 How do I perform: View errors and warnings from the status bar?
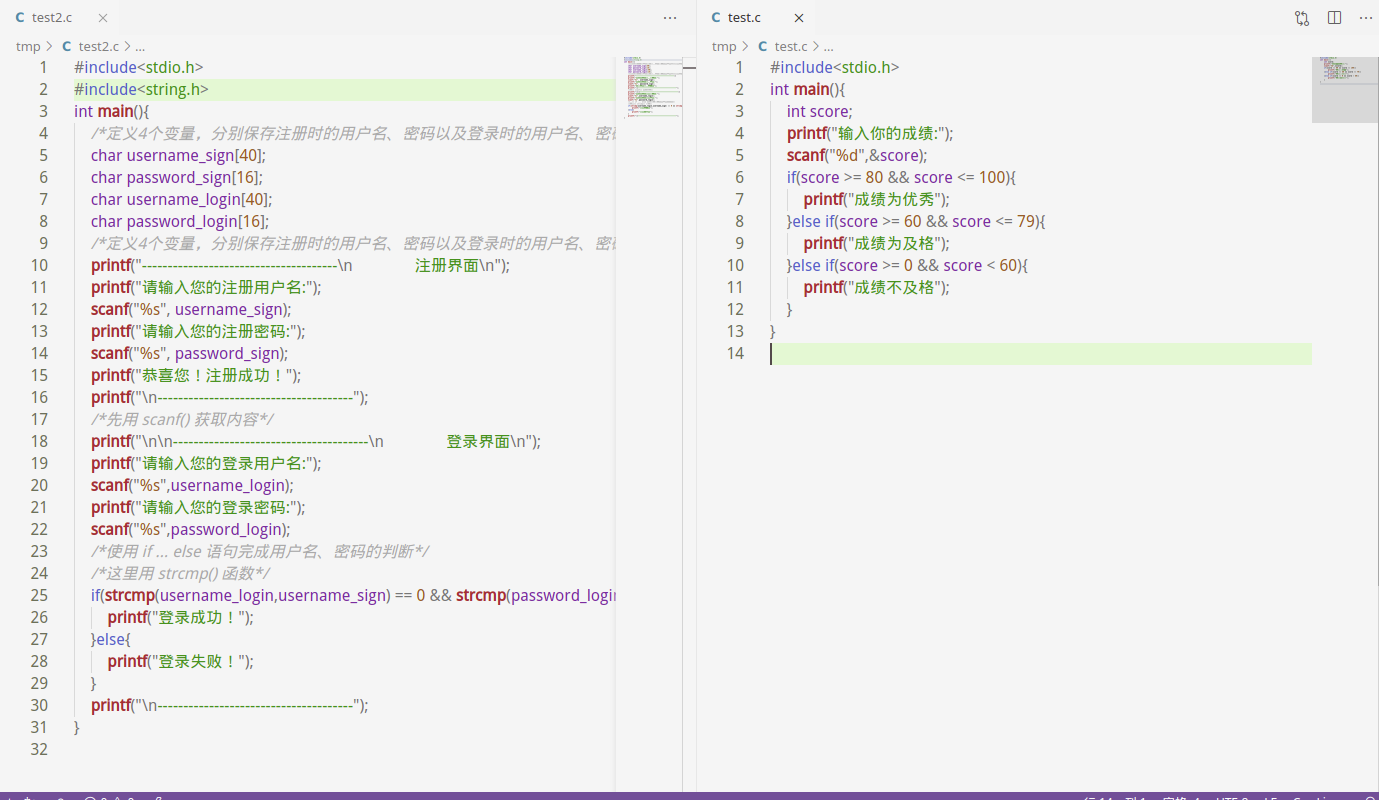coord(105,797)
